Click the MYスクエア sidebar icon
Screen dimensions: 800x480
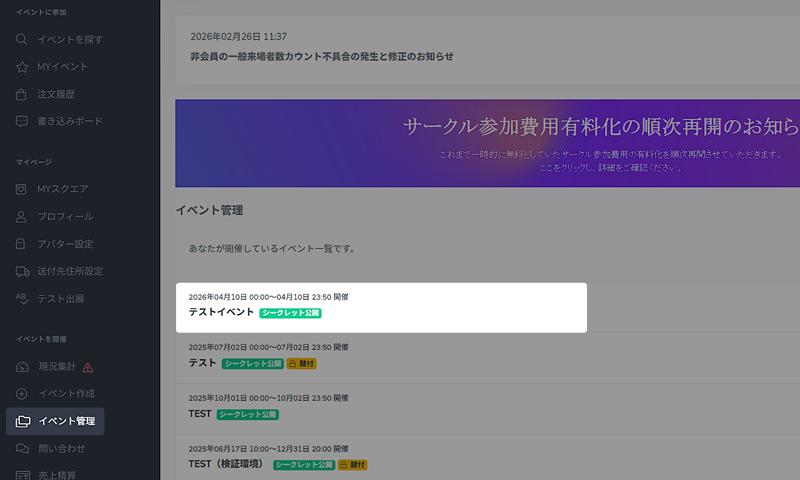[22, 189]
